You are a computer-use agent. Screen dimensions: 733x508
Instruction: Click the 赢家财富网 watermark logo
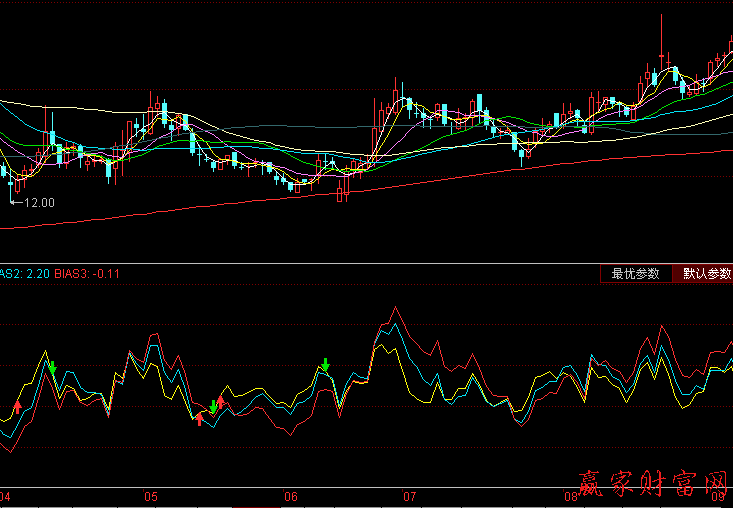[x=650, y=488]
